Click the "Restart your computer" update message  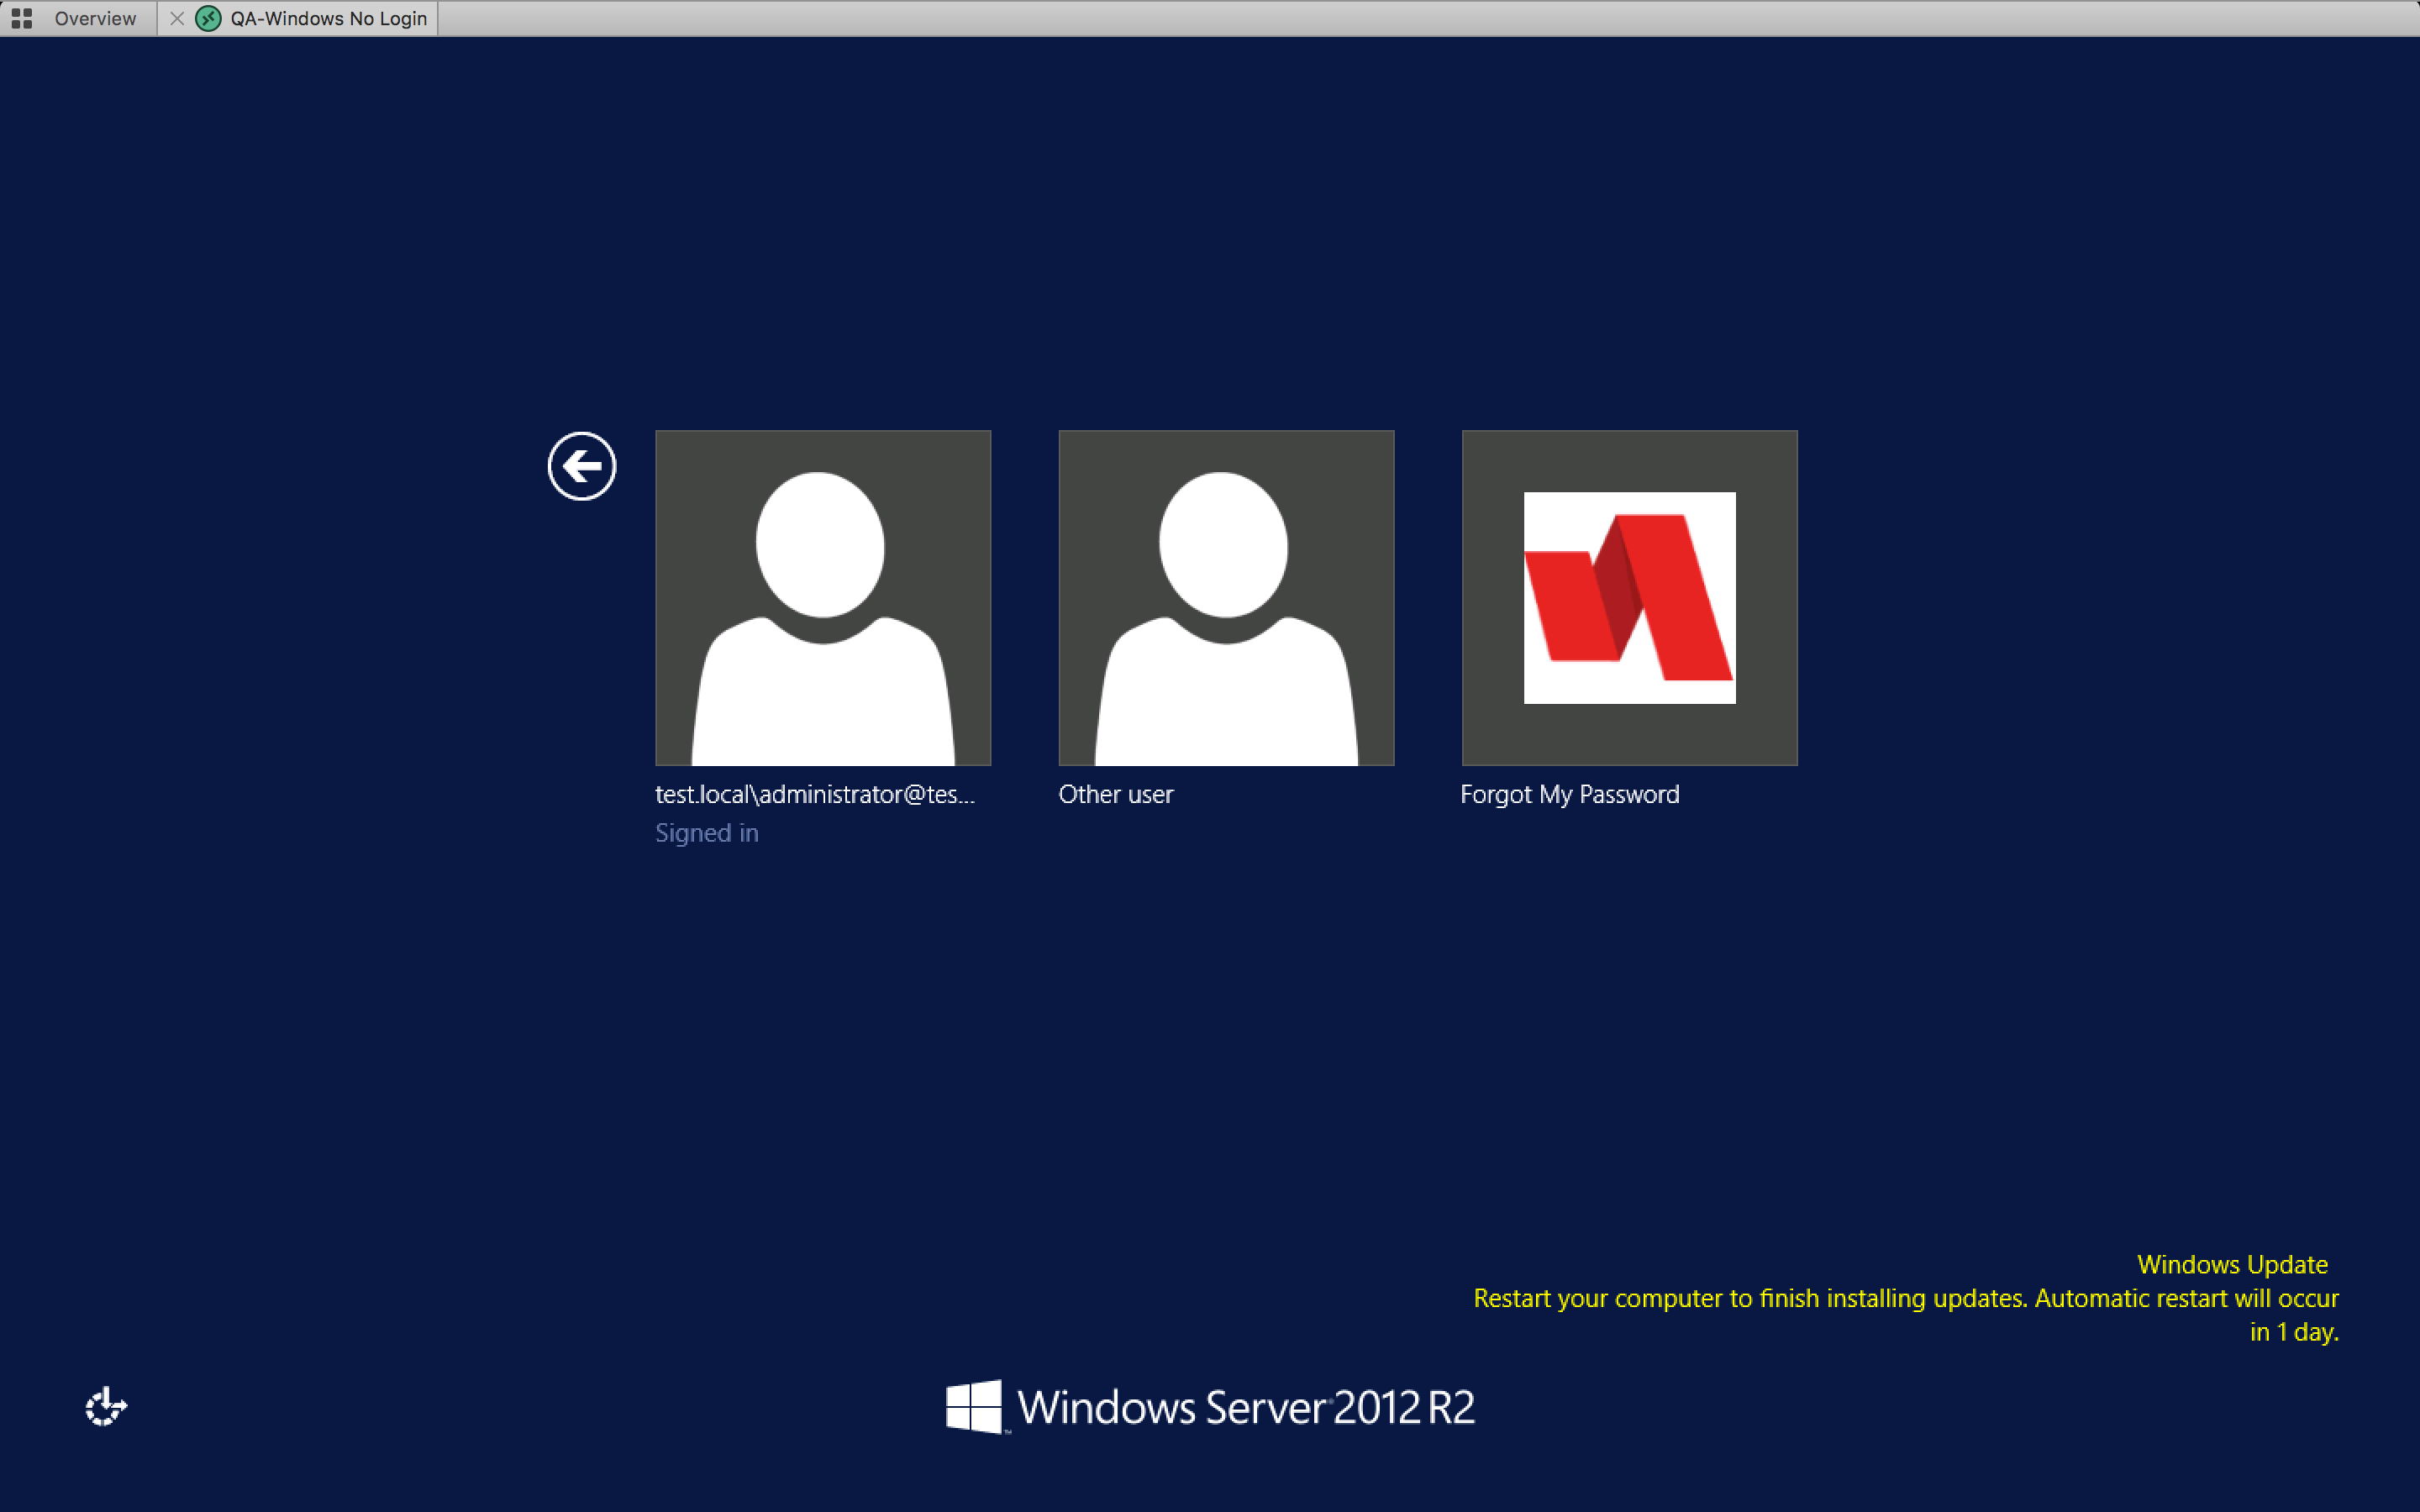click(x=1906, y=1314)
